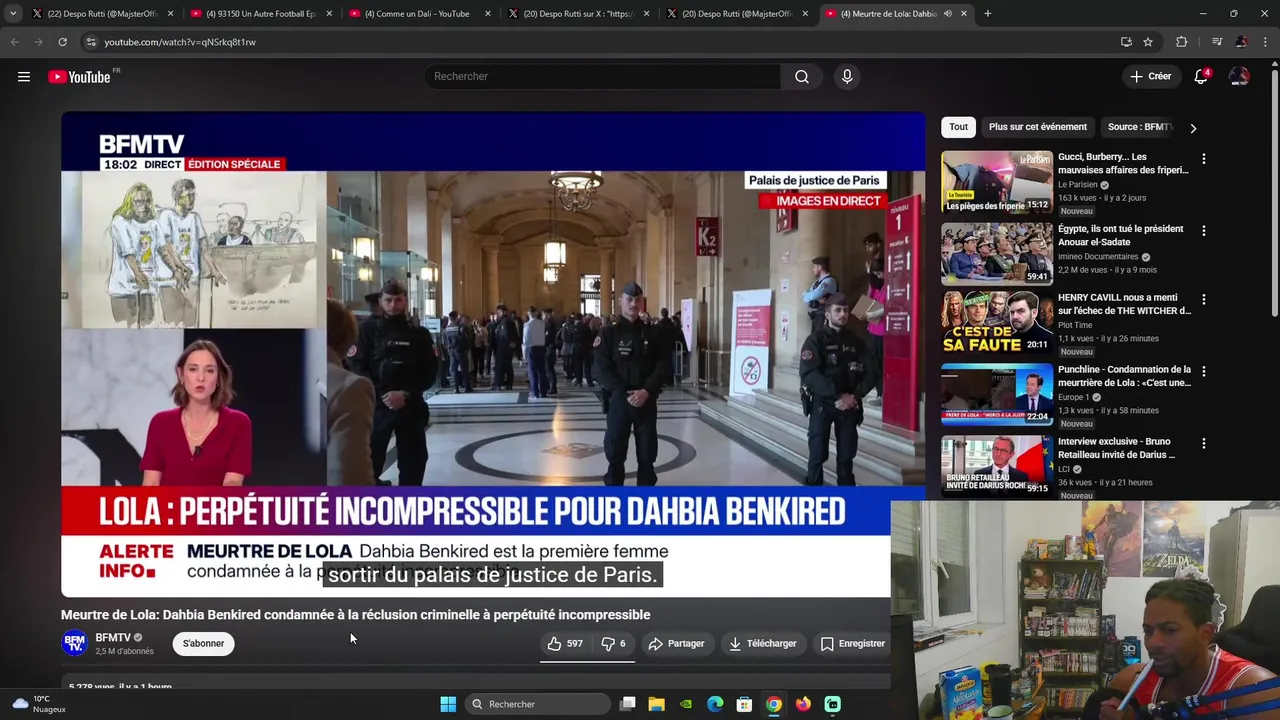Open Windows Start menu
This screenshot has height=720, width=1280.
click(448, 704)
